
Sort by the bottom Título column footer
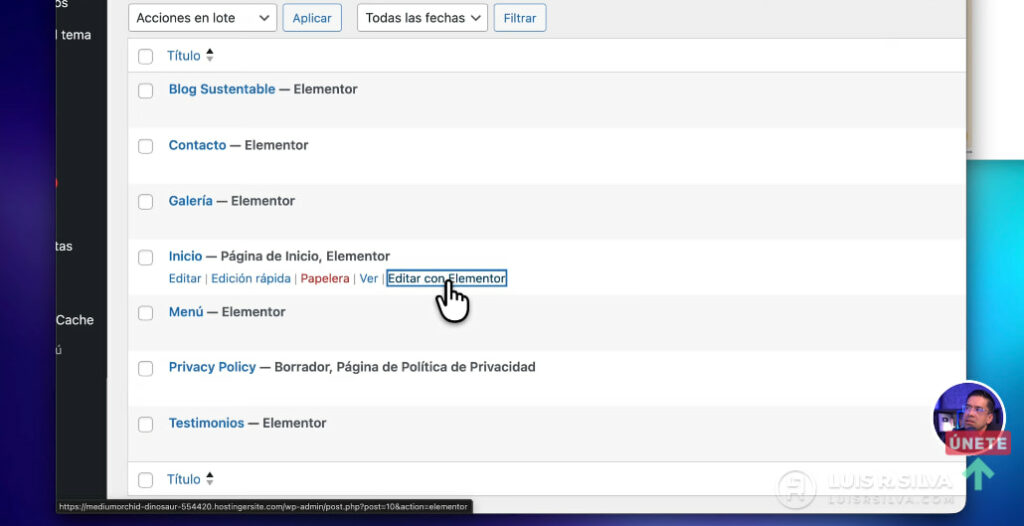(x=184, y=479)
